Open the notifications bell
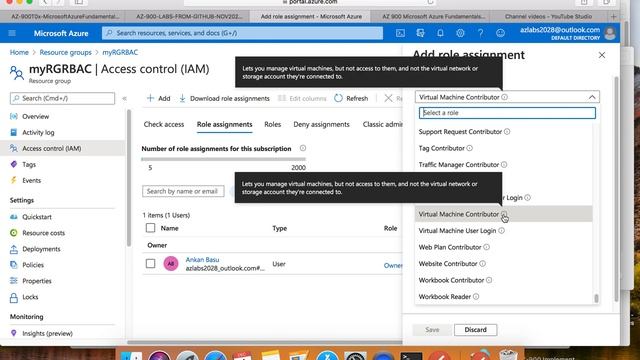Image resolution: width=640 pixels, height=360 pixels. [440, 33]
